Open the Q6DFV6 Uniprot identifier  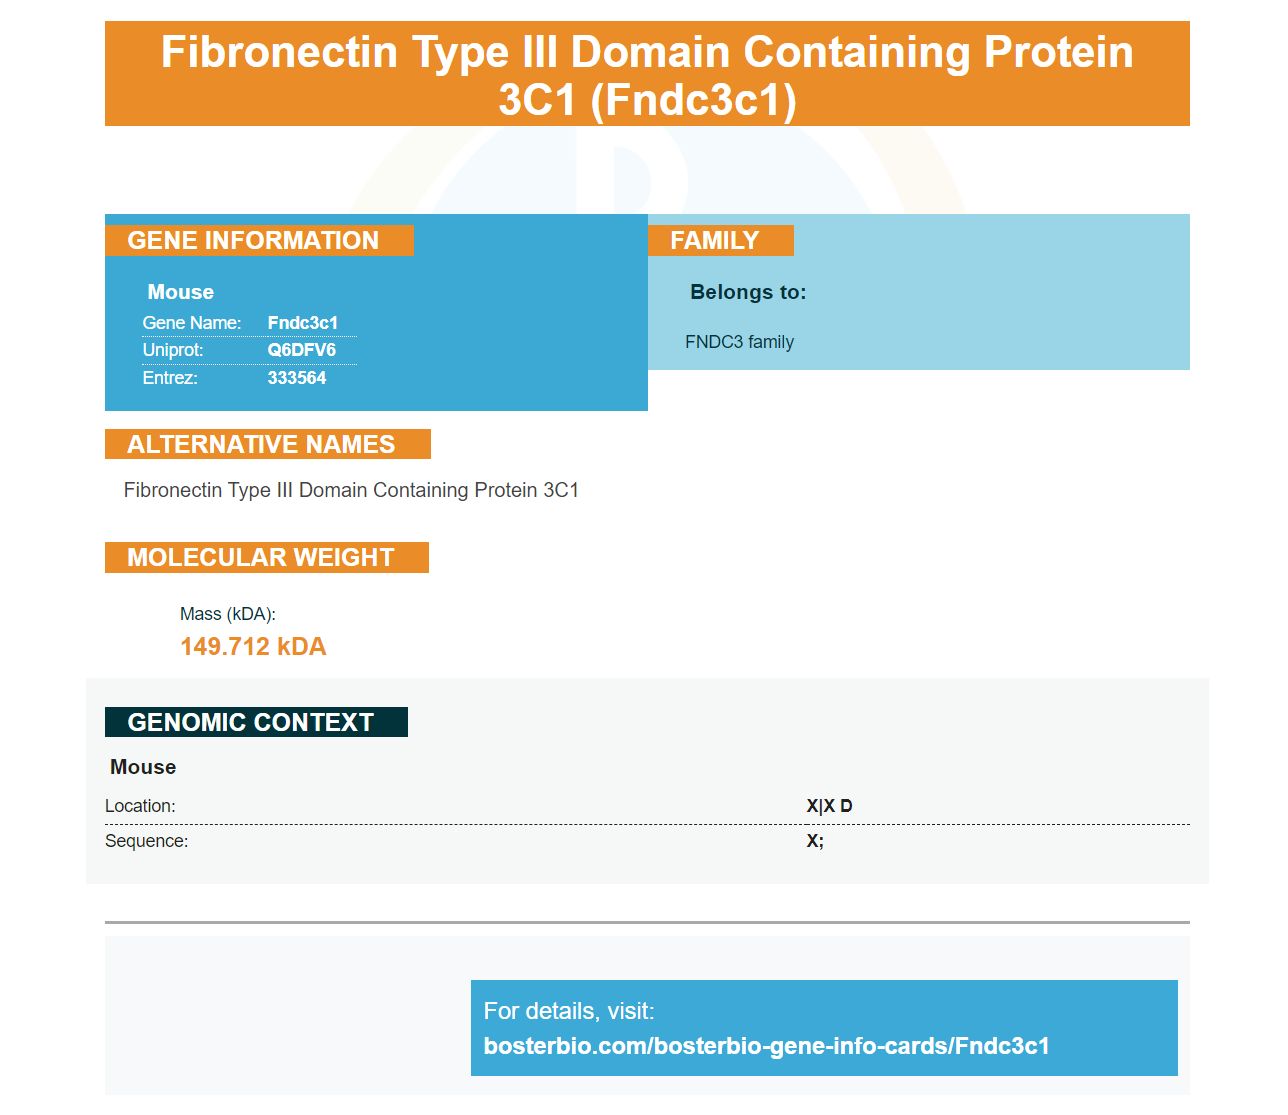[x=302, y=350]
